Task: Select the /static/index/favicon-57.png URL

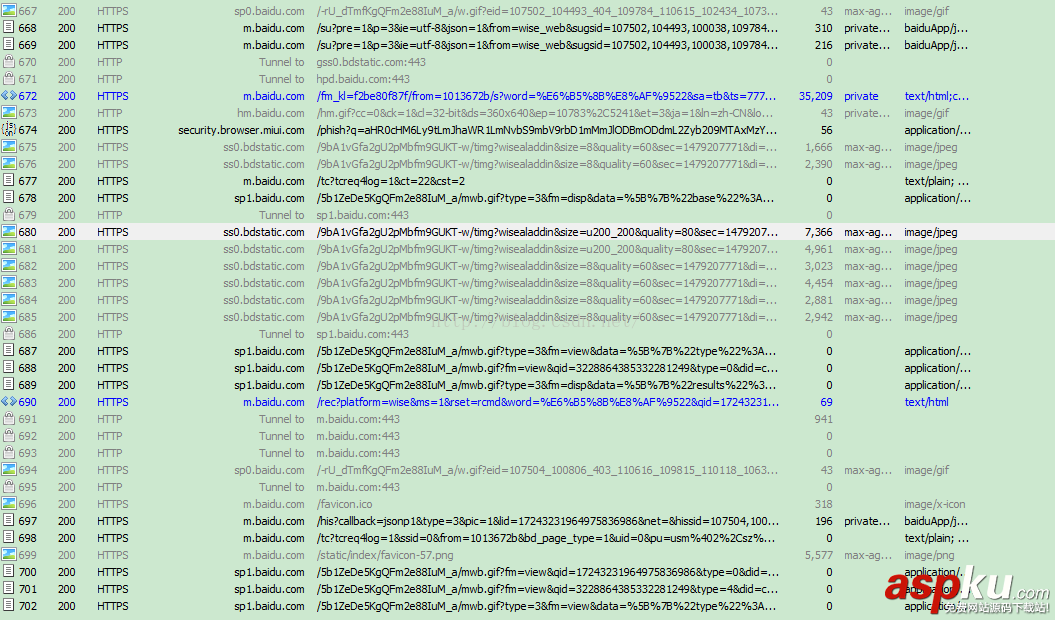Action: coord(384,555)
